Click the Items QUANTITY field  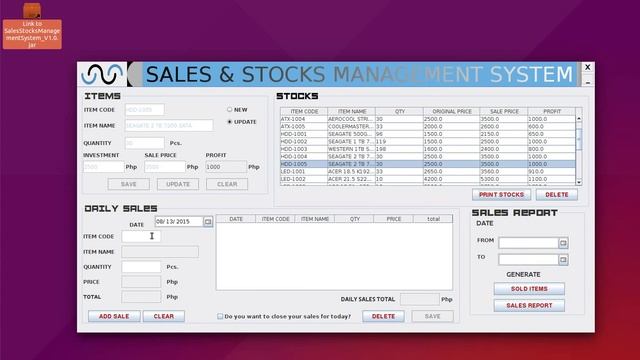point(144,143)
